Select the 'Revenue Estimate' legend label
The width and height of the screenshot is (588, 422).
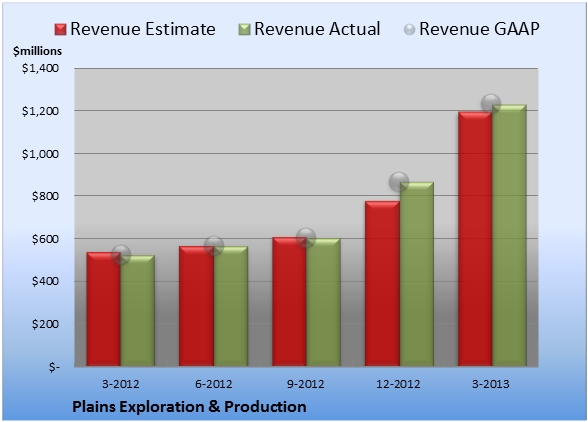pyautogui.click(x=143, y=29)
